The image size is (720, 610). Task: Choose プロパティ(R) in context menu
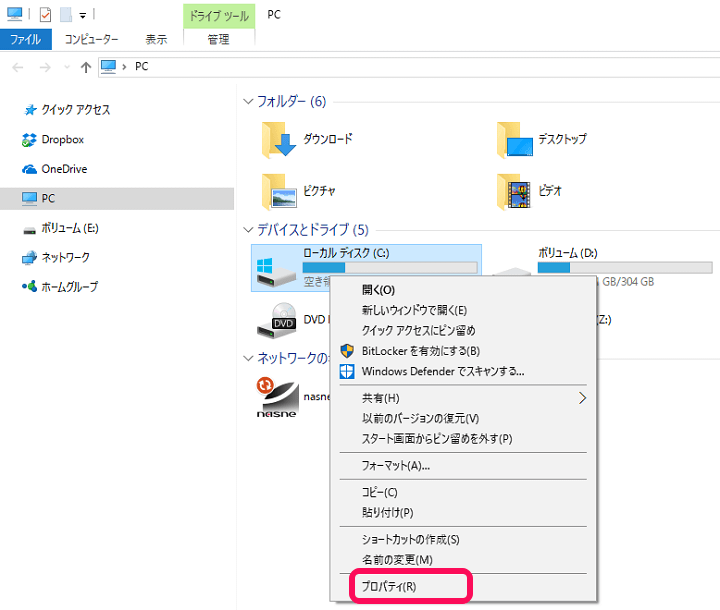pyautogui.click(x=463, y=587)
